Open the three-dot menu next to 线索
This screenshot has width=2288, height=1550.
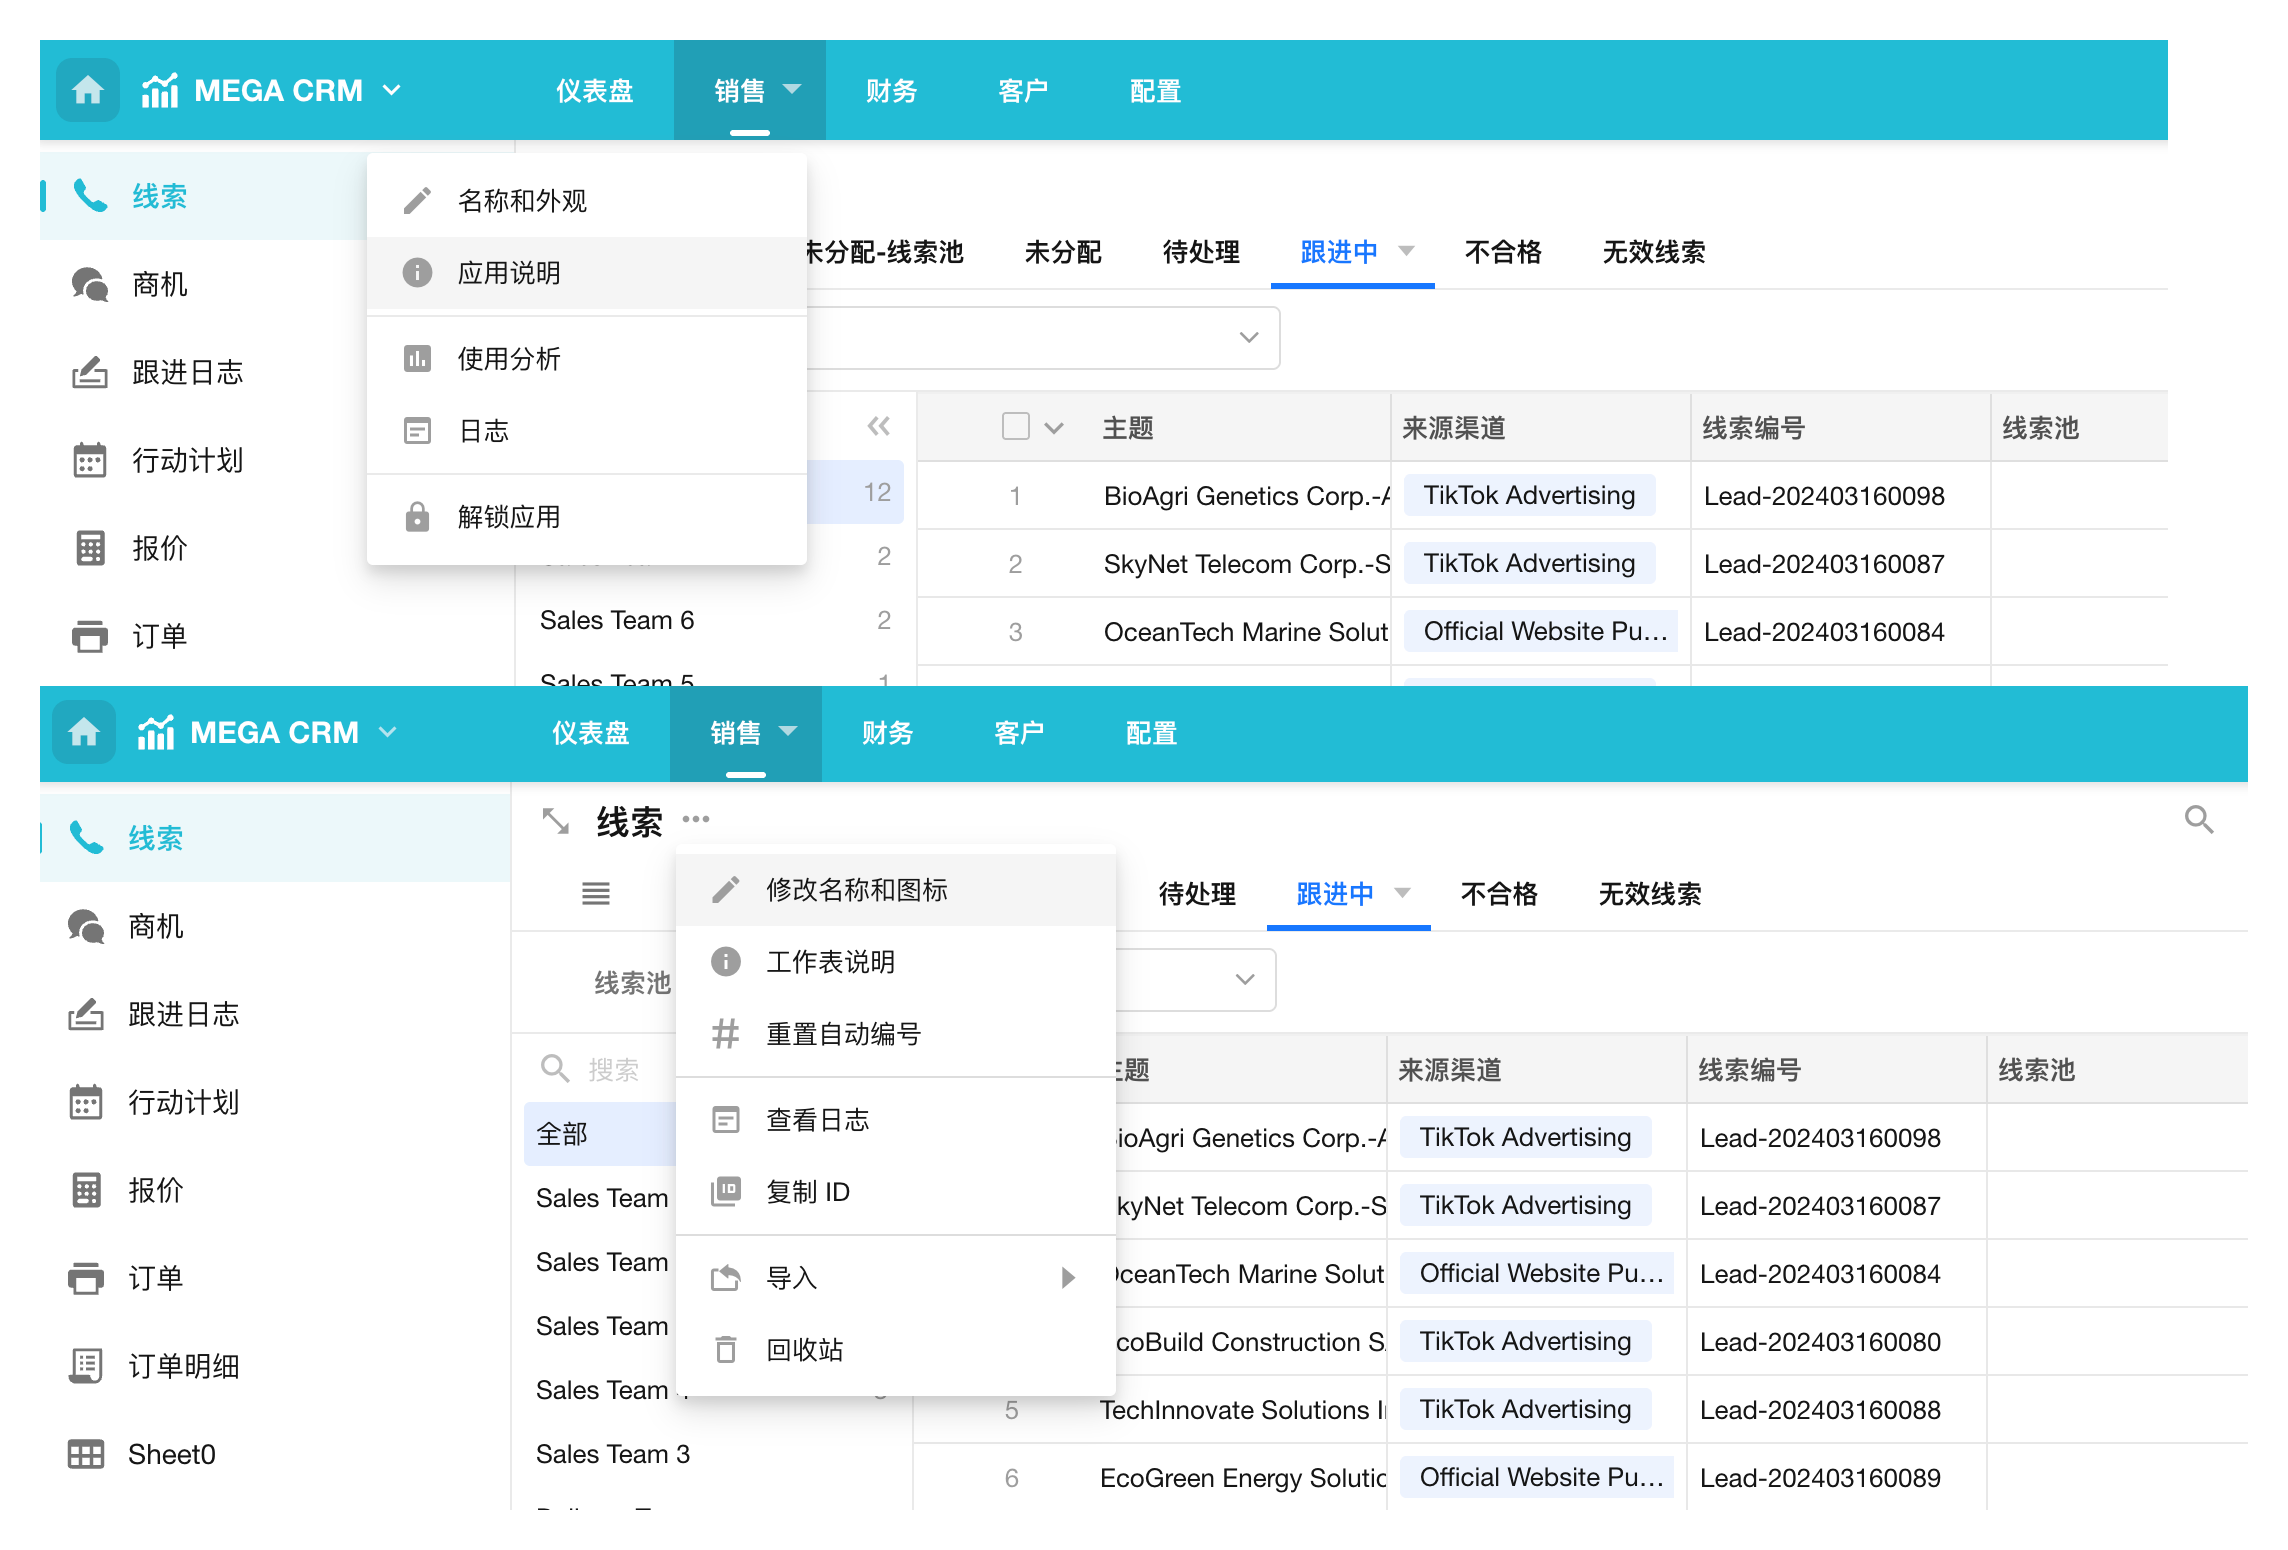pos(696,819)
